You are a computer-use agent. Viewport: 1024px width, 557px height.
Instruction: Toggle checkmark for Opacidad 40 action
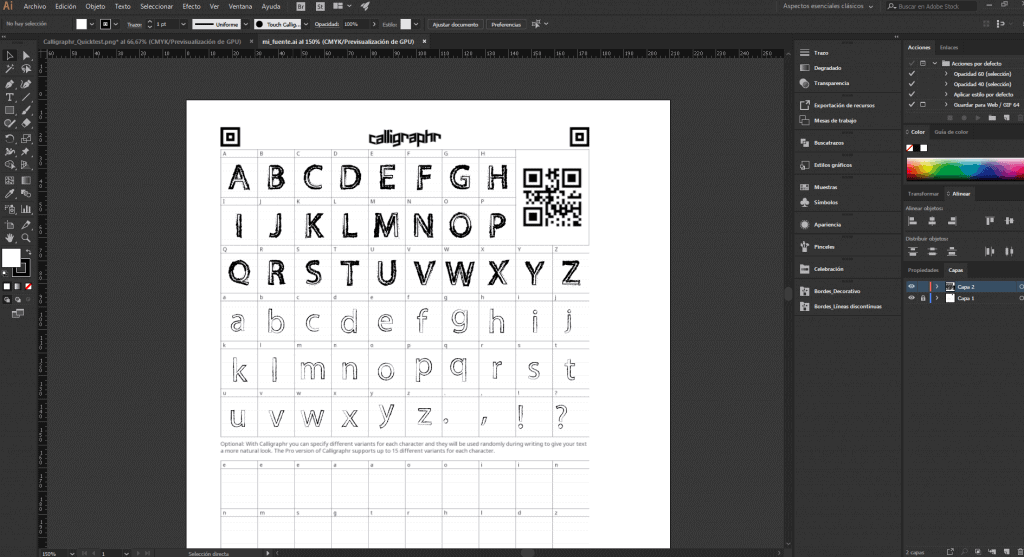tap(912, 84)
